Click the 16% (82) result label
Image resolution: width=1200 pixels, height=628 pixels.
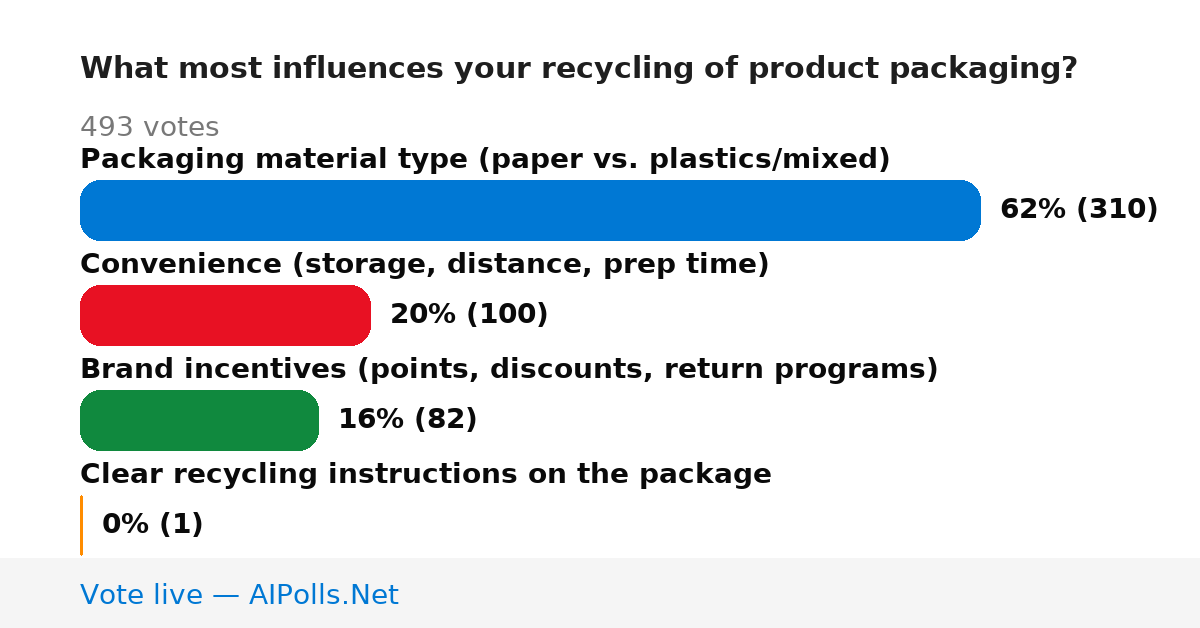(x=408, y=419)
